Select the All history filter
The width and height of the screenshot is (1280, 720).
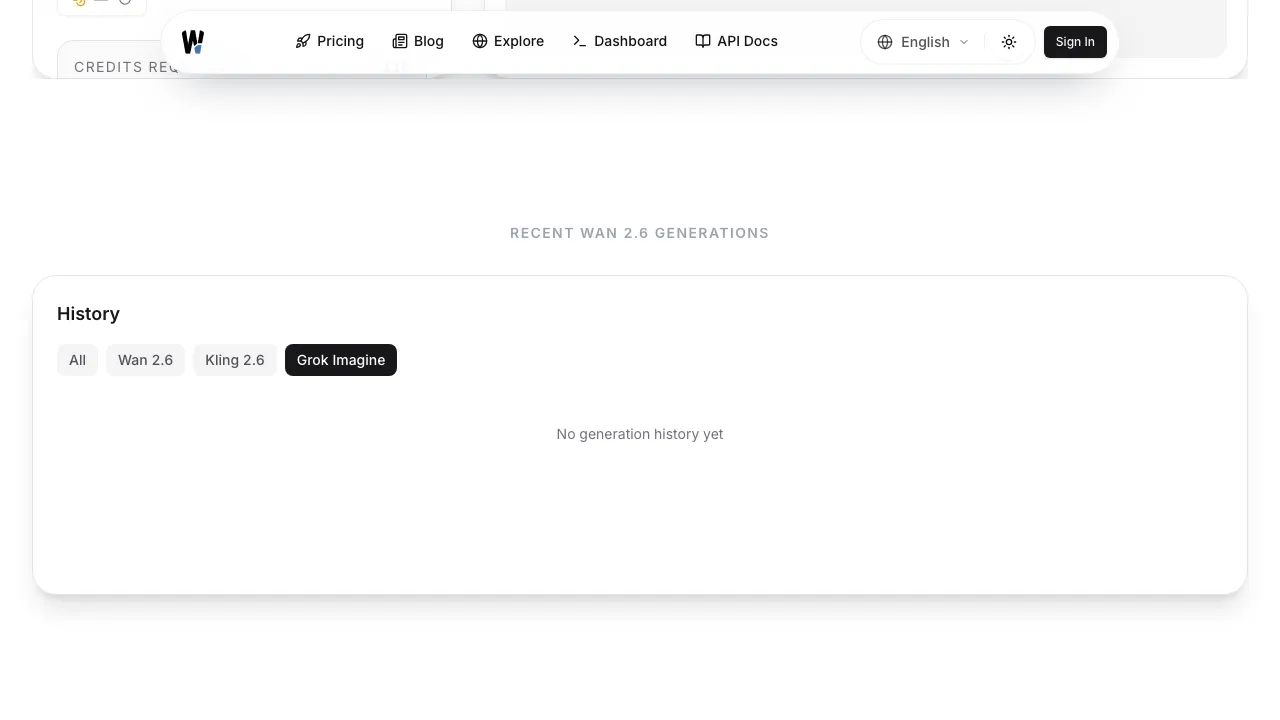point(78,360)
